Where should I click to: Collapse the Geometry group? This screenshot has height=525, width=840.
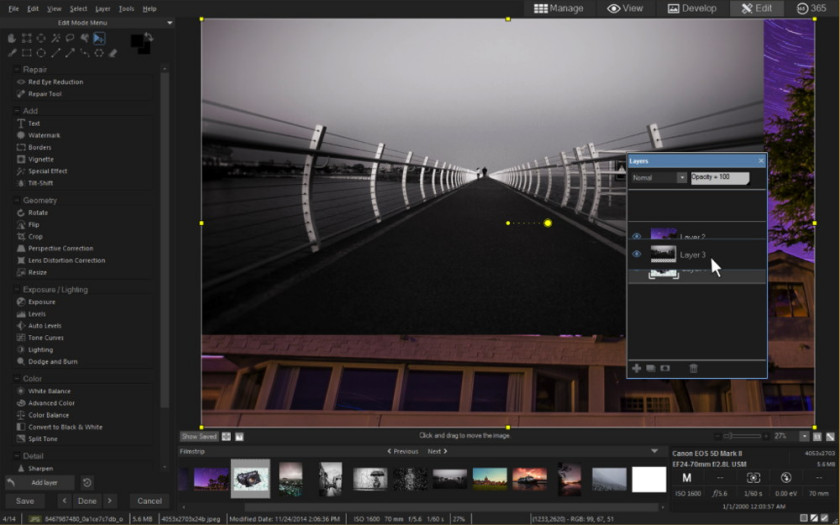click(x=17, y=200)
